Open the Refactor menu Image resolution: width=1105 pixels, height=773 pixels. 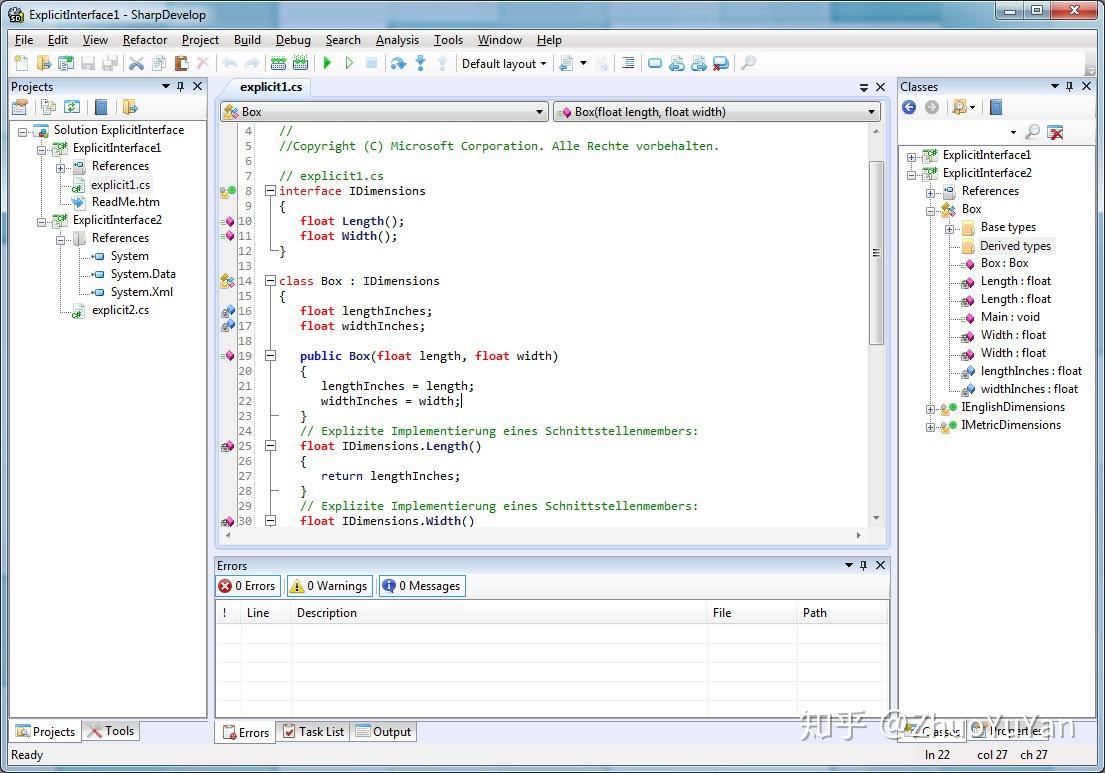pos(144,40)
